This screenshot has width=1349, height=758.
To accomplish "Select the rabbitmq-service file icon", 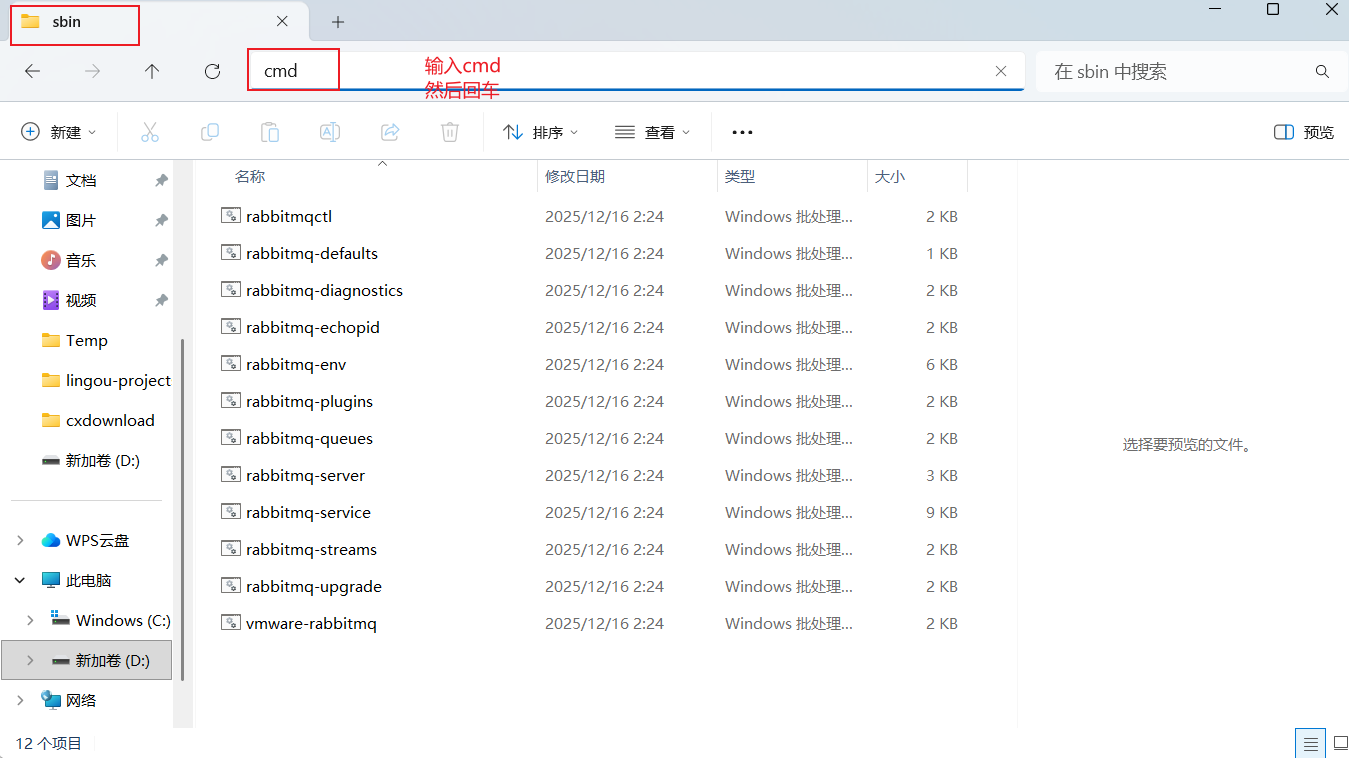I will [231, 512].
